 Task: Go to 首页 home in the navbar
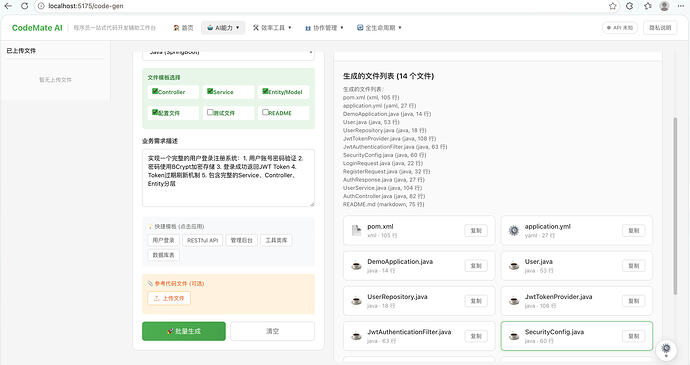tap(183, 28)
